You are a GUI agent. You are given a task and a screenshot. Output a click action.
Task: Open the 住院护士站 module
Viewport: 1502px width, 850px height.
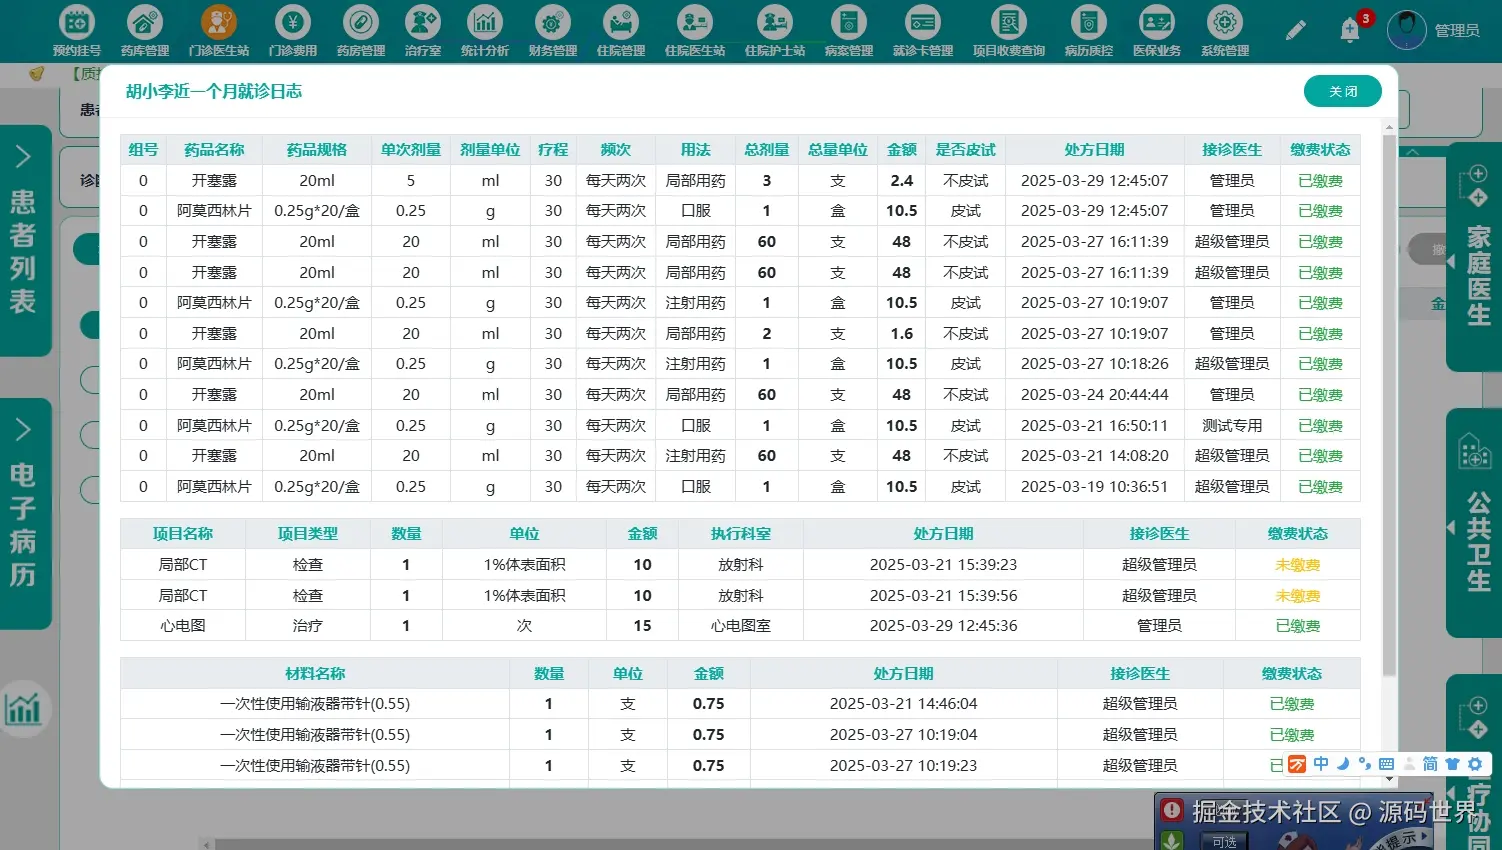[774, 29]
